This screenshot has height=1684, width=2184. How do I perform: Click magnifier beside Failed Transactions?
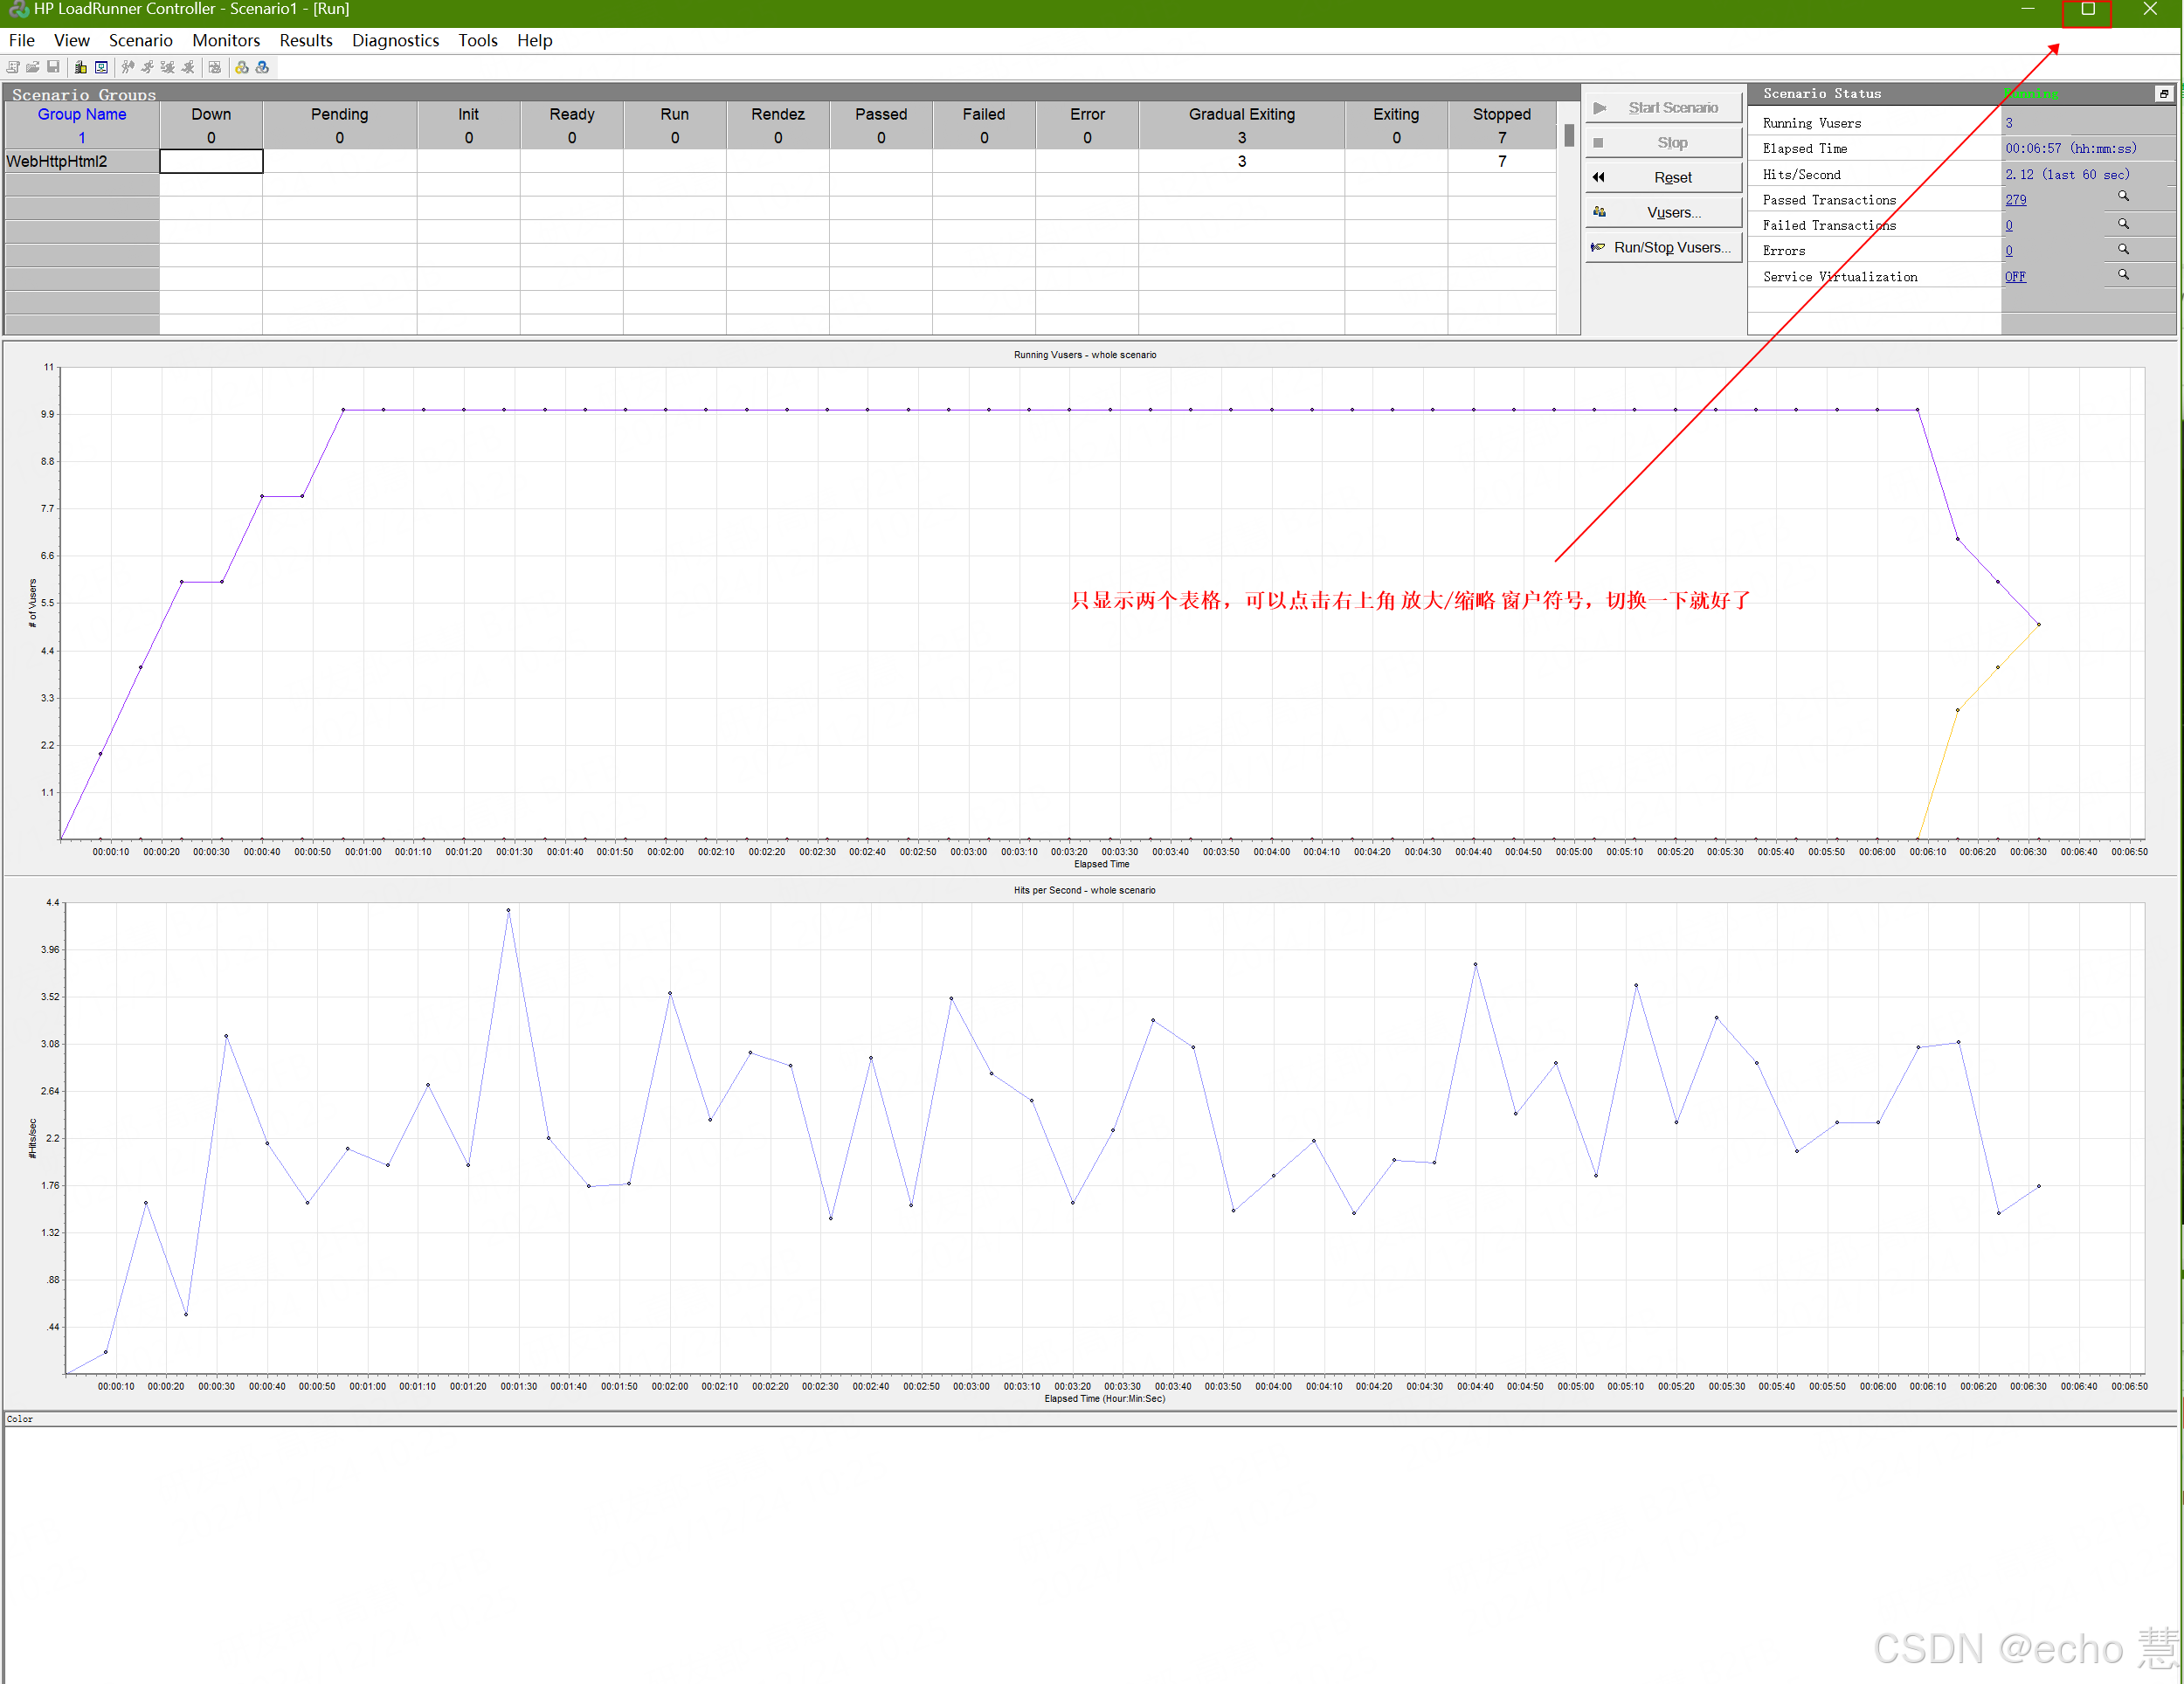[x=2123, y=224]
